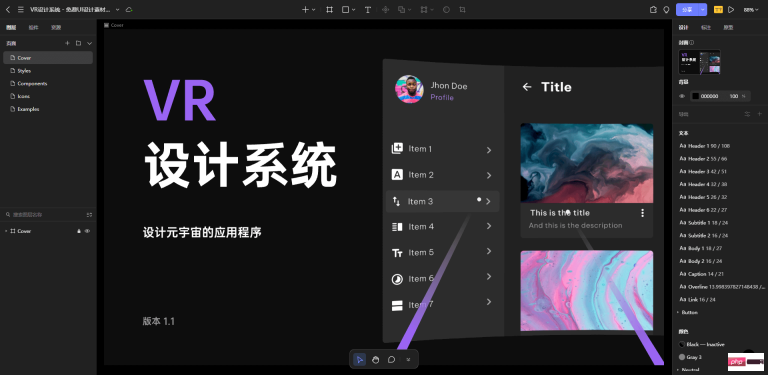
Task: Switch to the Prototype tab in right panel
Action: [728, 27]
